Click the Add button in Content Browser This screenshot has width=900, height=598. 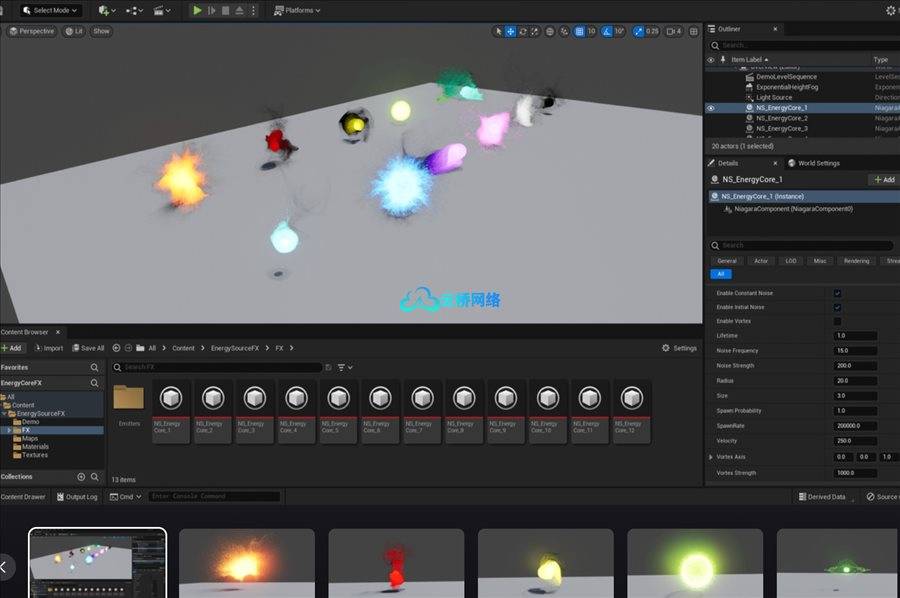(x=11, y=348)
